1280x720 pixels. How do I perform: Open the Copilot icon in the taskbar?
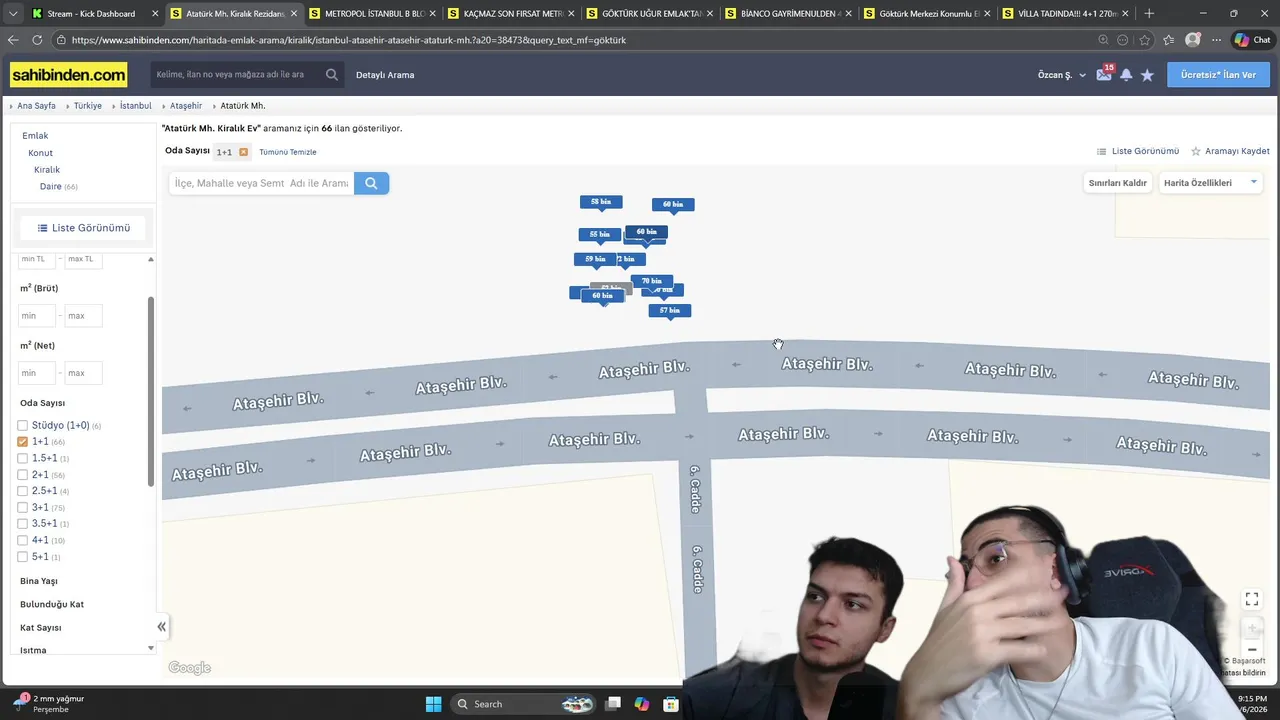(x=641, y=704)
